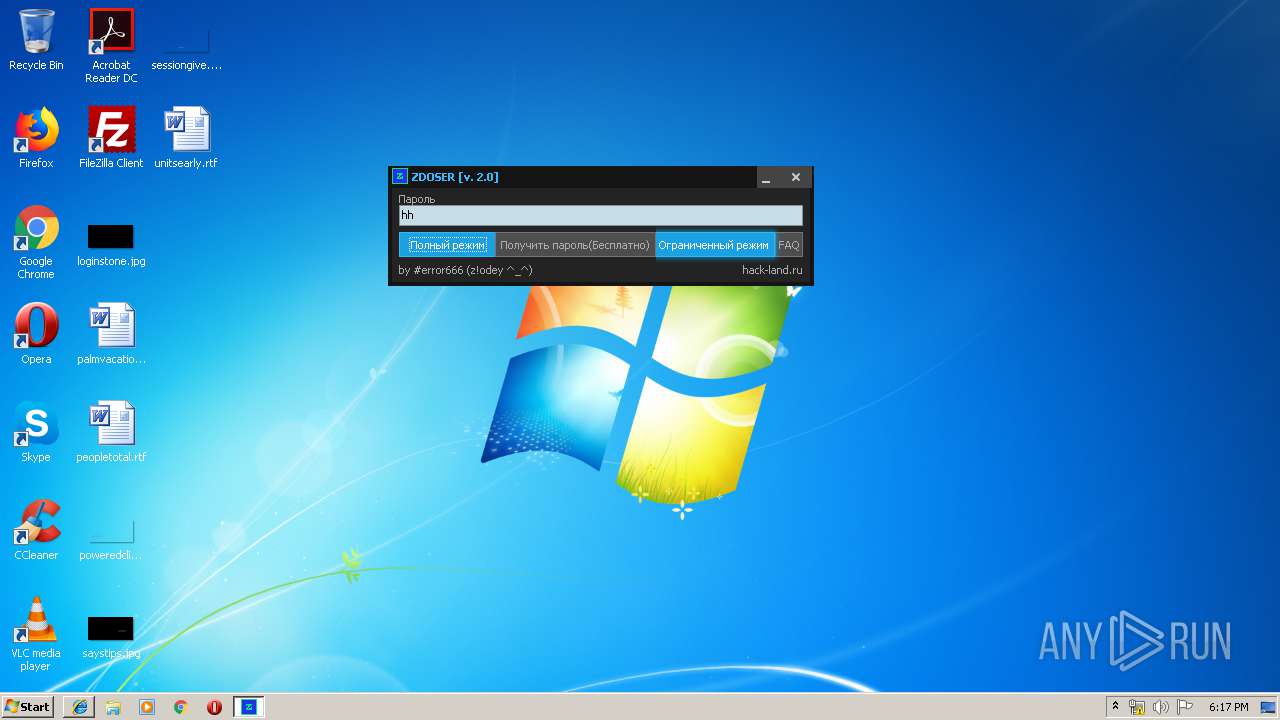Open the Recycle Bin desktop icon
The image size is (1280, 720).
click(36, 40)
